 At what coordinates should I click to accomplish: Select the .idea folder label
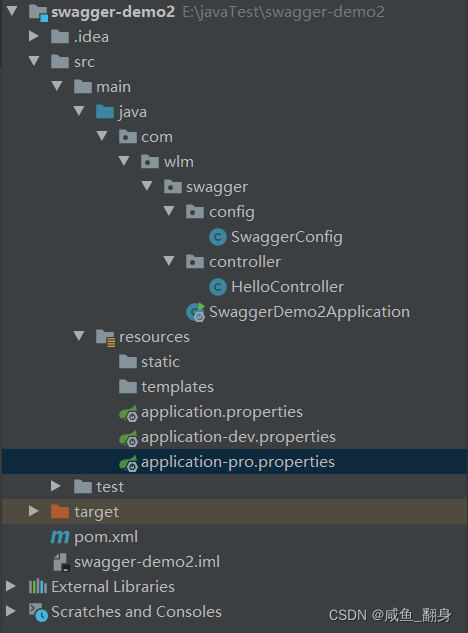click(x=91, y=37)
